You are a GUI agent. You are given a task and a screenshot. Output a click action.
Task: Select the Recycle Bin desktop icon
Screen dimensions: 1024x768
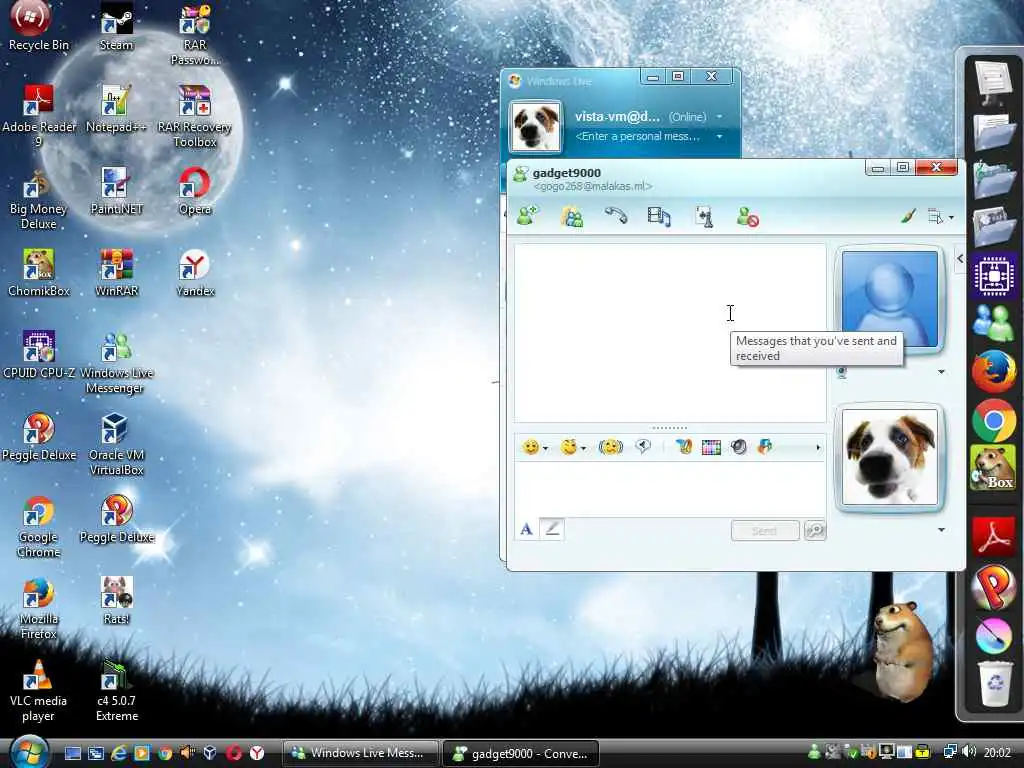[39, 27]
